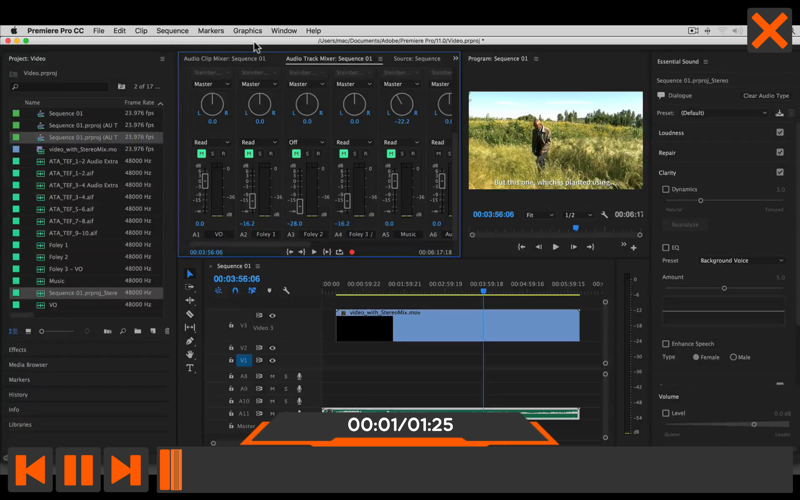Unmute the A1 VO mixer track

point(201,154)
